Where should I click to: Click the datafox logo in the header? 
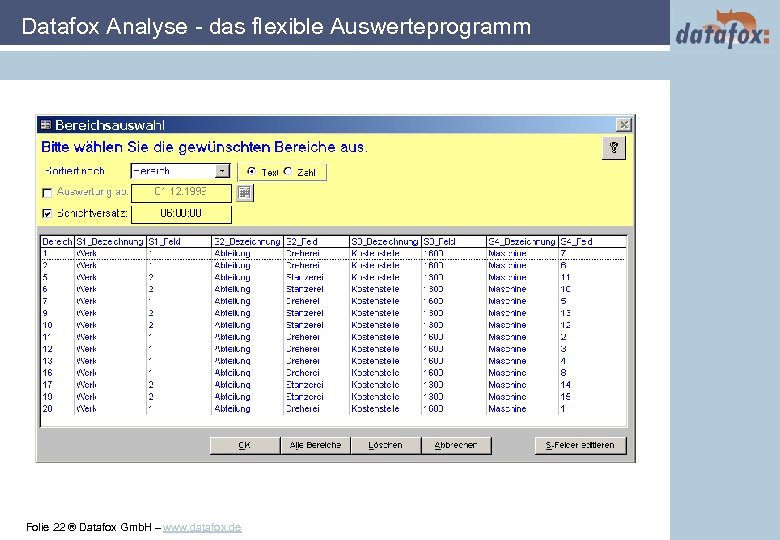click(x=722, y=30)
